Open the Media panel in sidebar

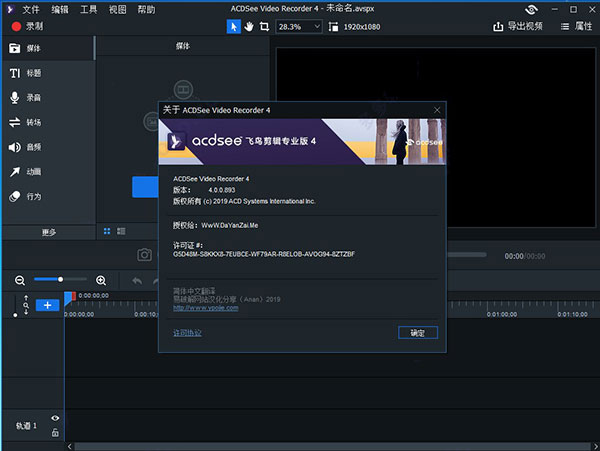coord(33,48)
